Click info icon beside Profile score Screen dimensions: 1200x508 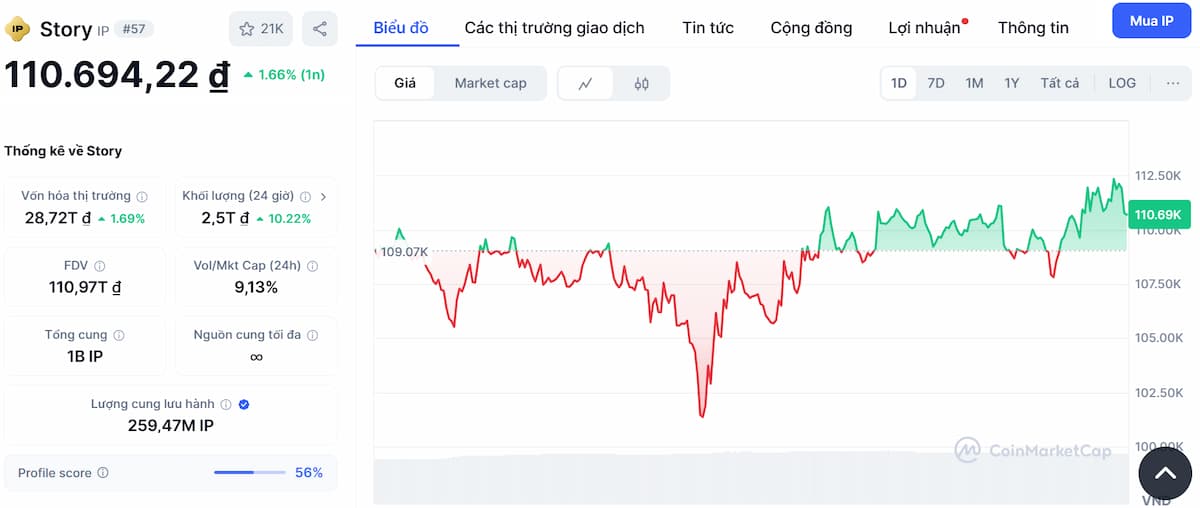coord(103,473)
